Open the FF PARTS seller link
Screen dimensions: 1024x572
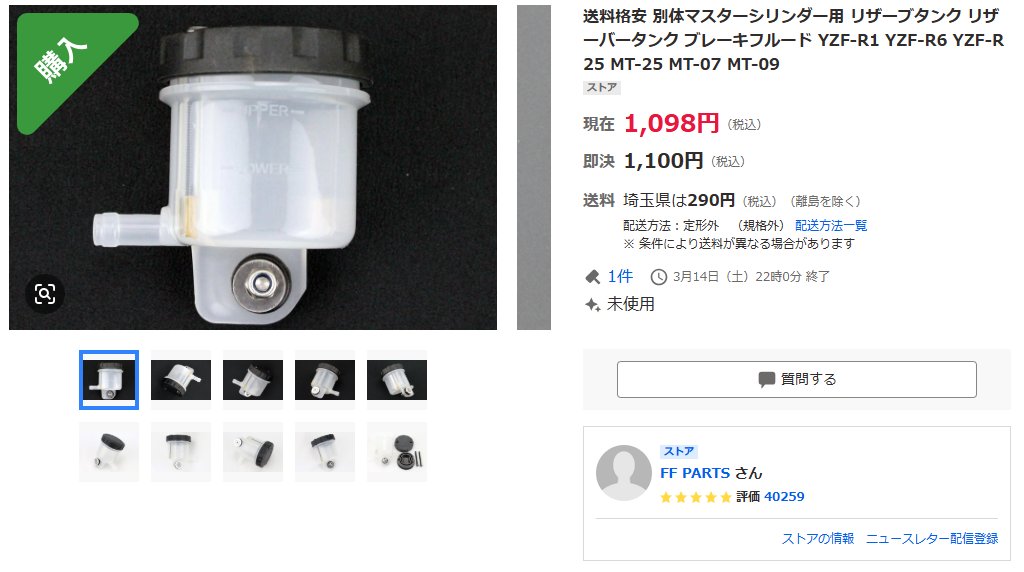tap(695, 473)
